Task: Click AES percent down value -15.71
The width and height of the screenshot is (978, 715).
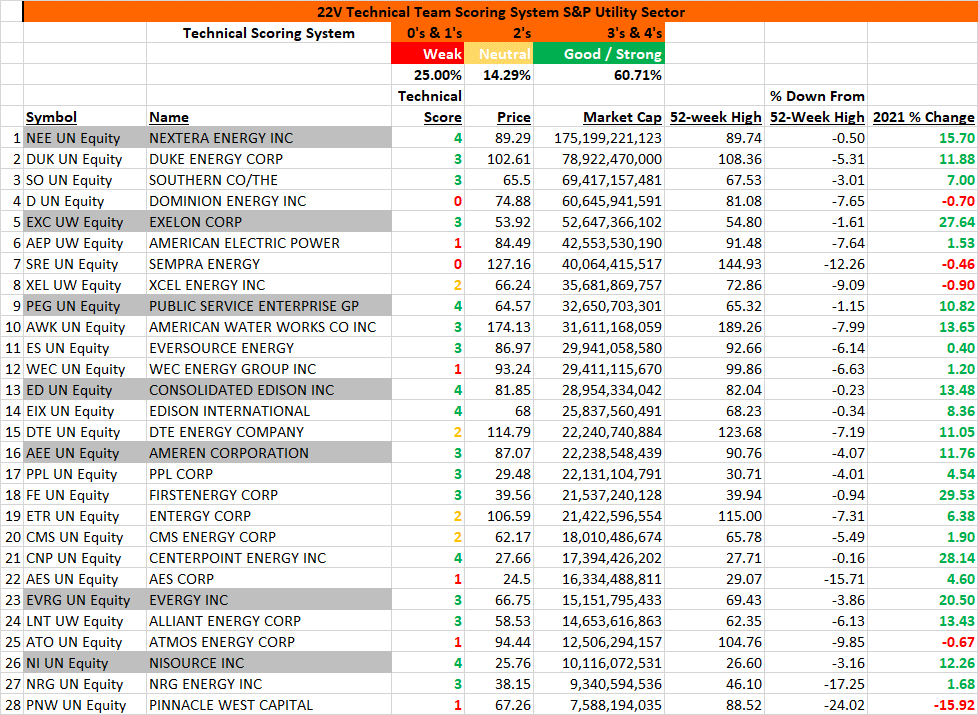Action: (816, 579)
